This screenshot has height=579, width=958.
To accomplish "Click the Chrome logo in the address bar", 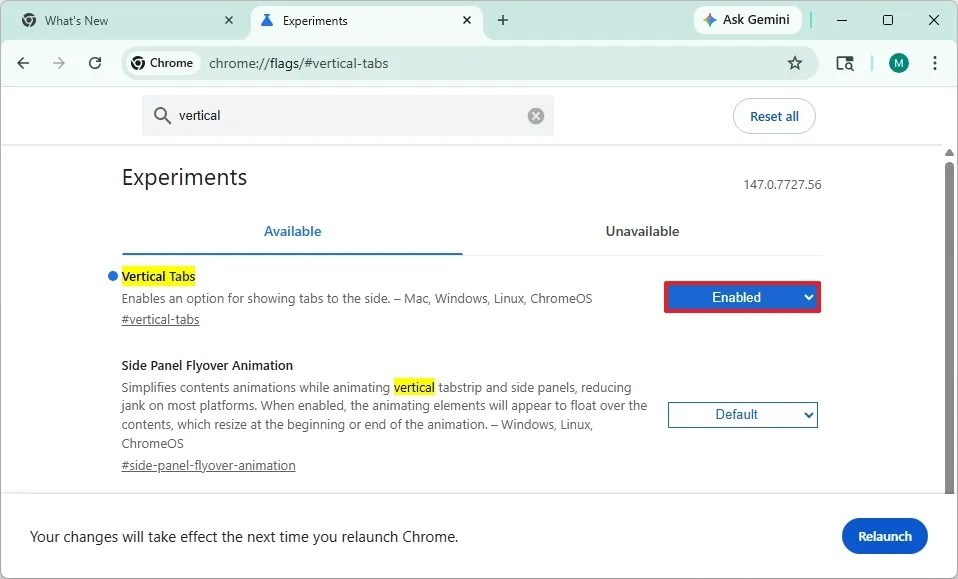I will pyautogui.click(x=139, y=62).
